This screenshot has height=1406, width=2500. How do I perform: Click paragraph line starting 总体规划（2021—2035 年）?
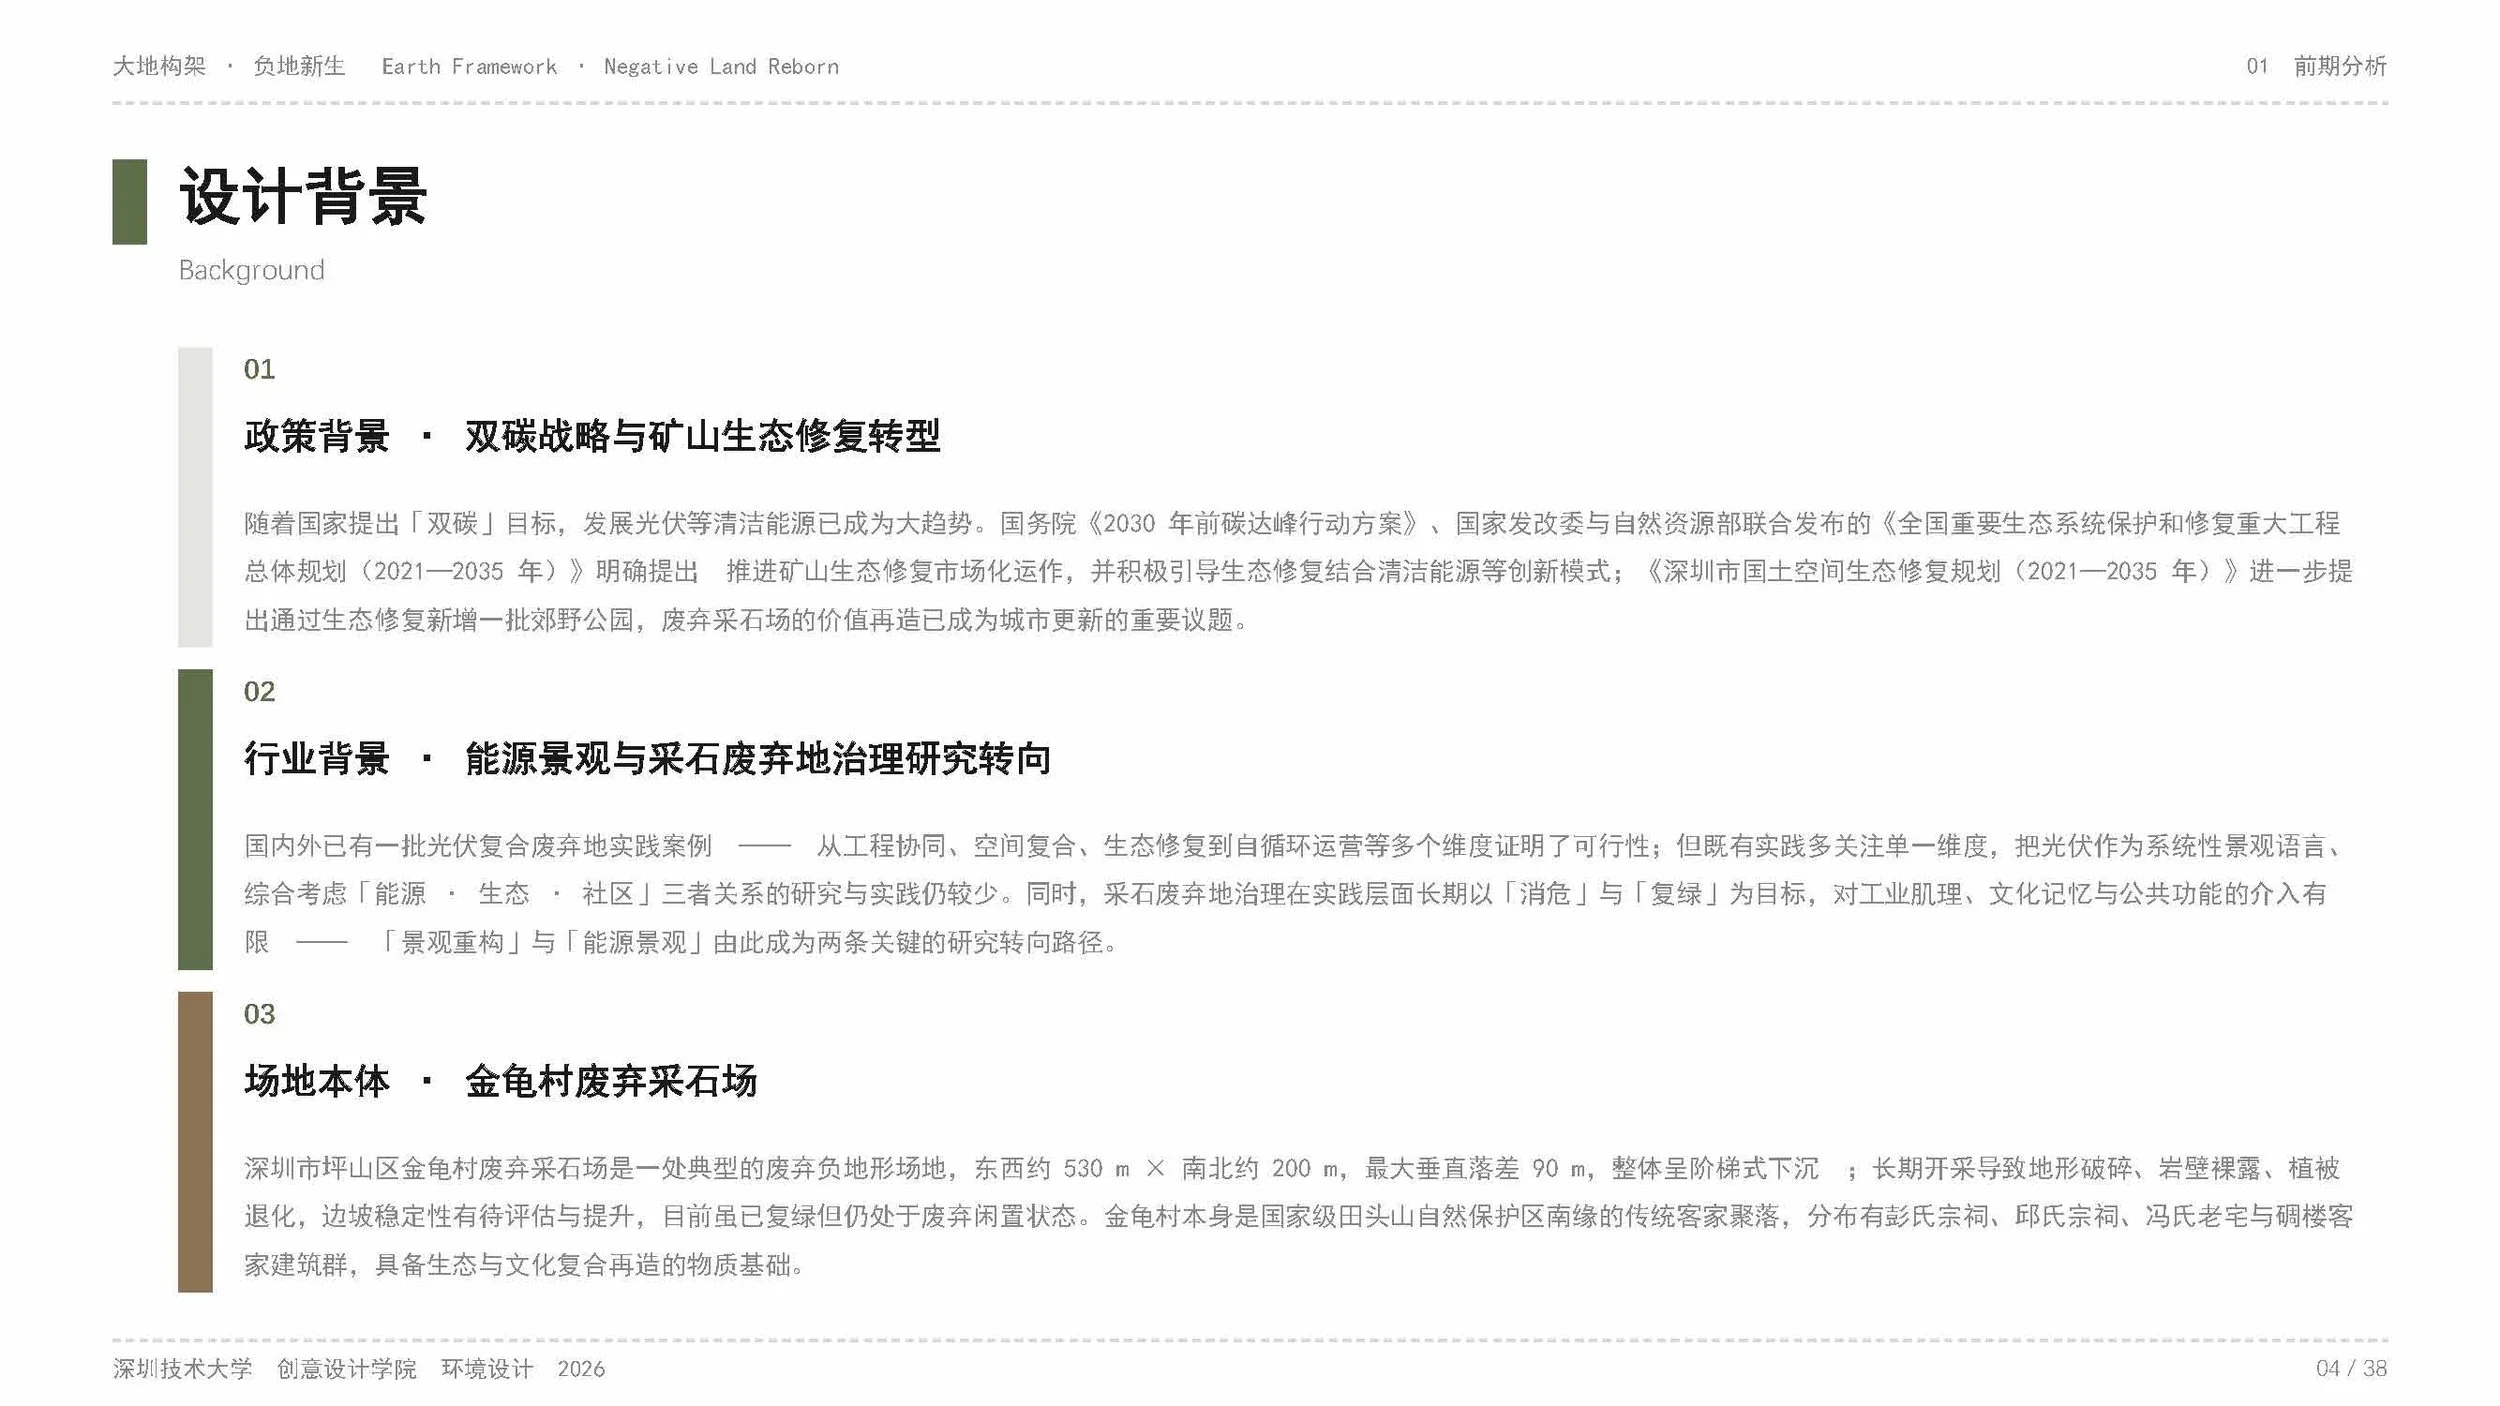[x=1298, y=571]
